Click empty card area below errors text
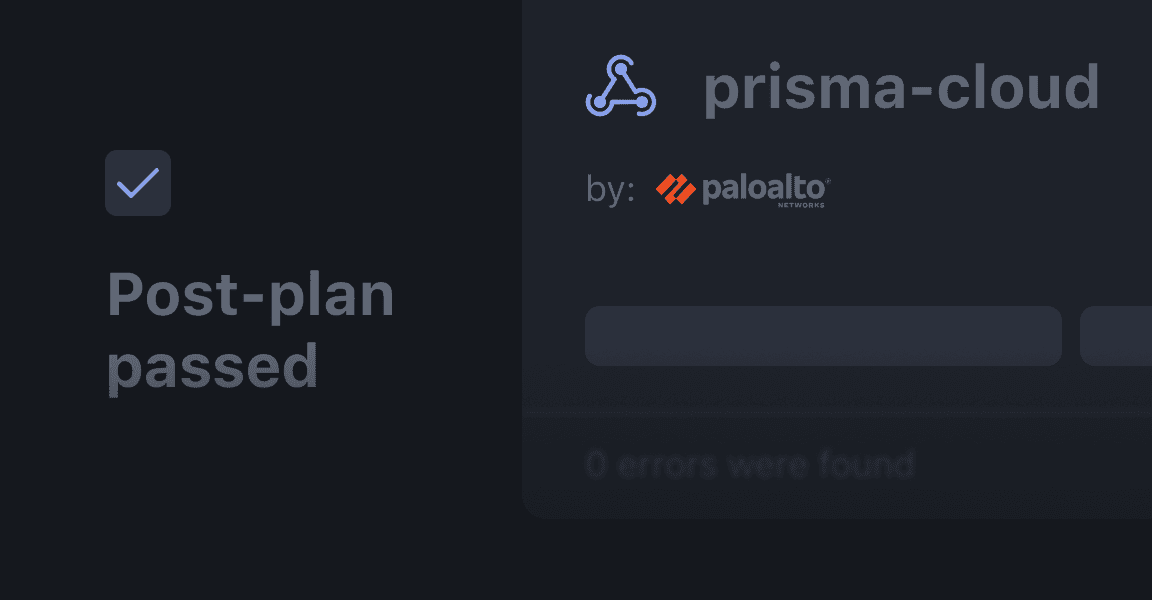 836,500
